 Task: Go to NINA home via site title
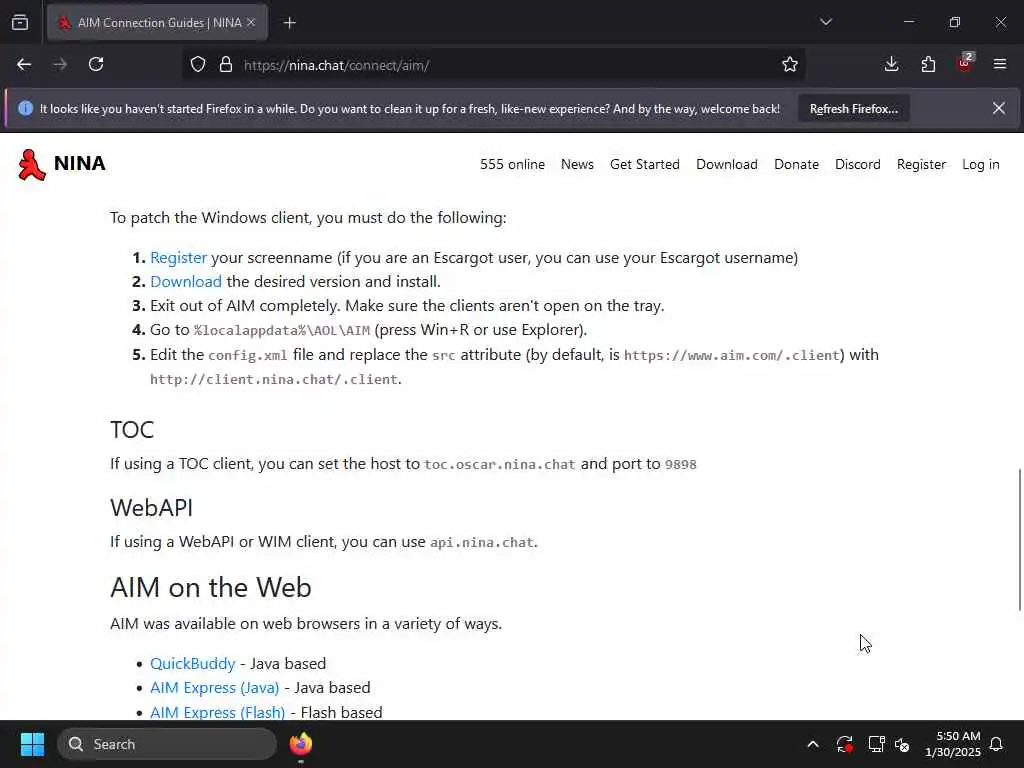click(x=80, y=163)
